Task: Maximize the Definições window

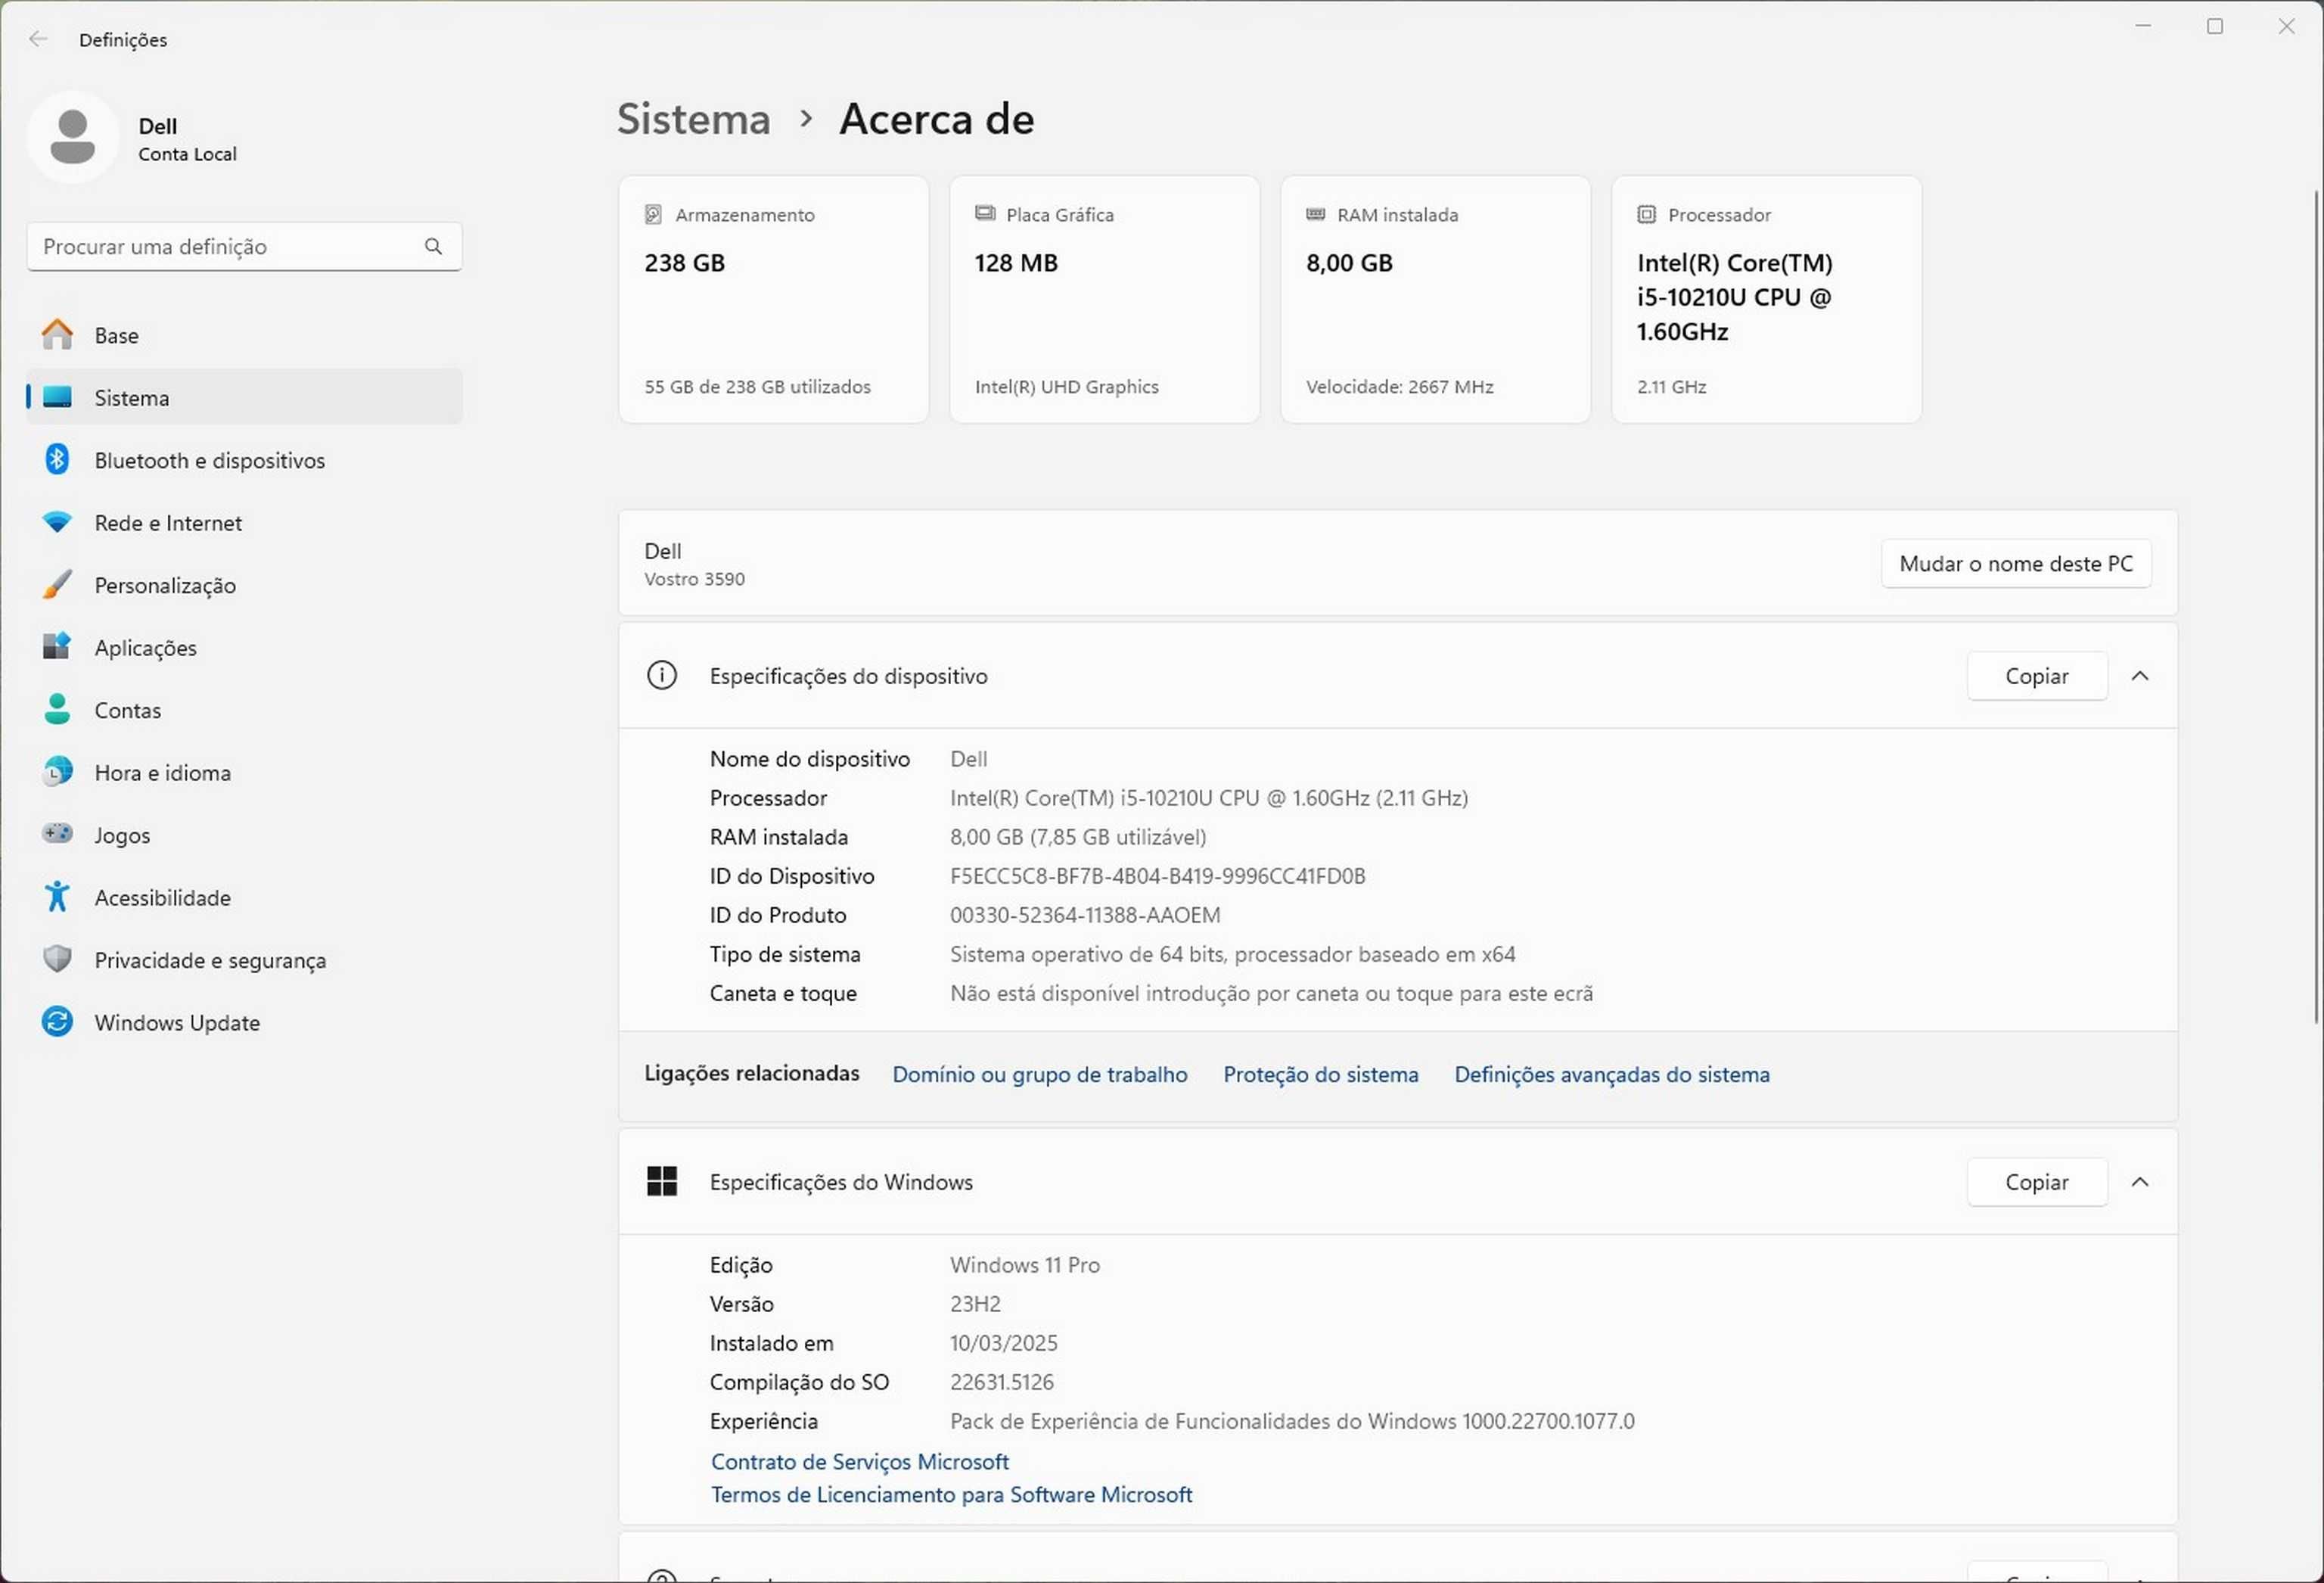Action: pyautogui.click(x=2214, y=26)
